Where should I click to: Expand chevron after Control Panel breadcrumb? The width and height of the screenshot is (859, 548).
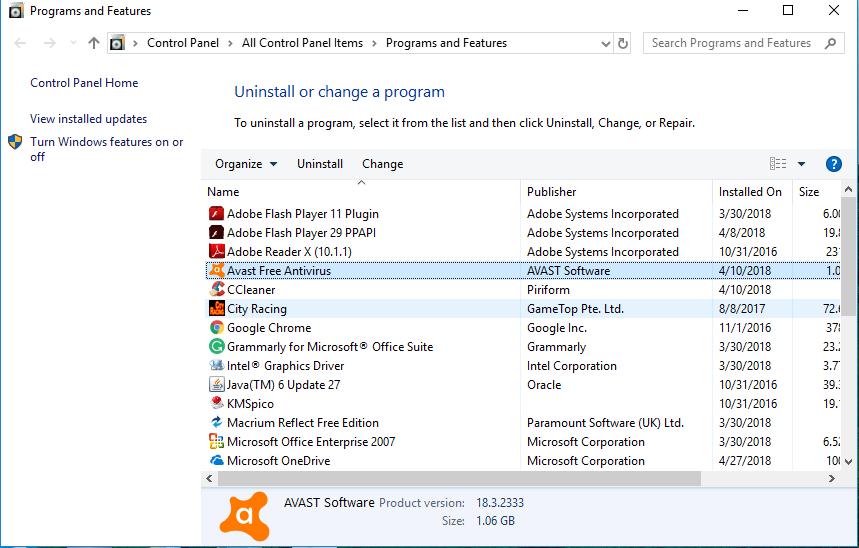pos(230,43)
